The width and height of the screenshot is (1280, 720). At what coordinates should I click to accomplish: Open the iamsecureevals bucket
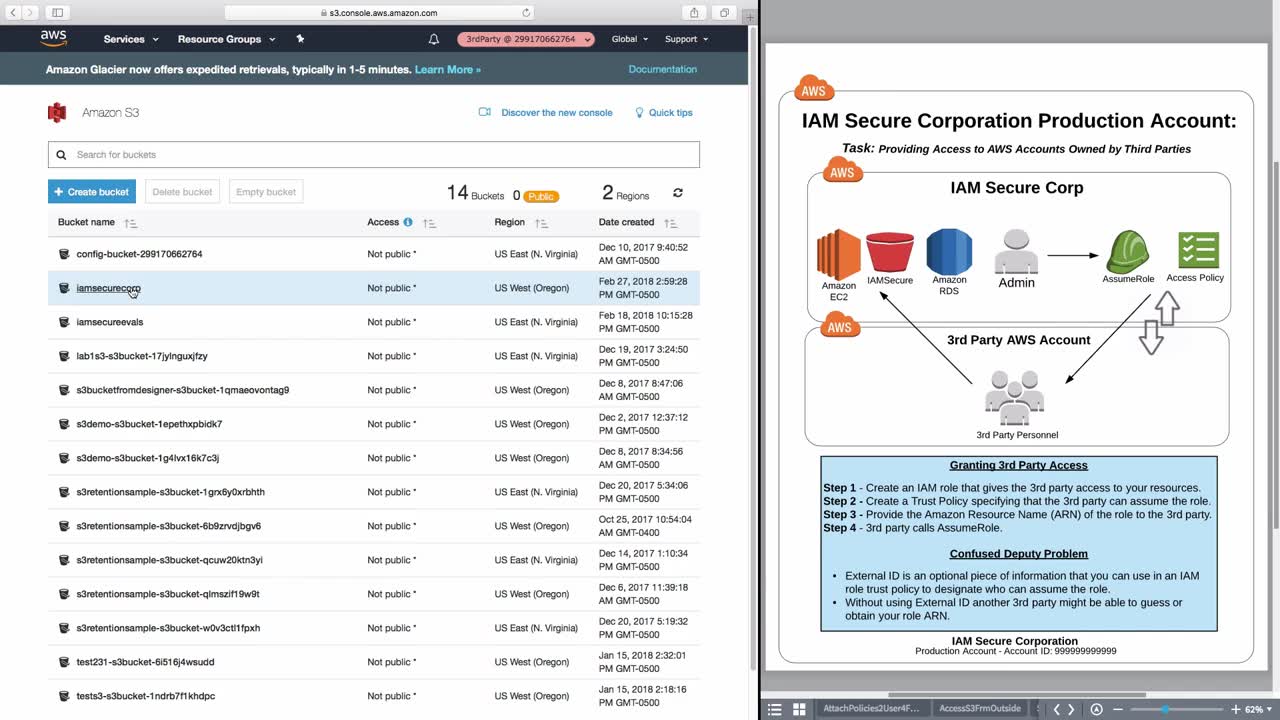tap(110, 322)
